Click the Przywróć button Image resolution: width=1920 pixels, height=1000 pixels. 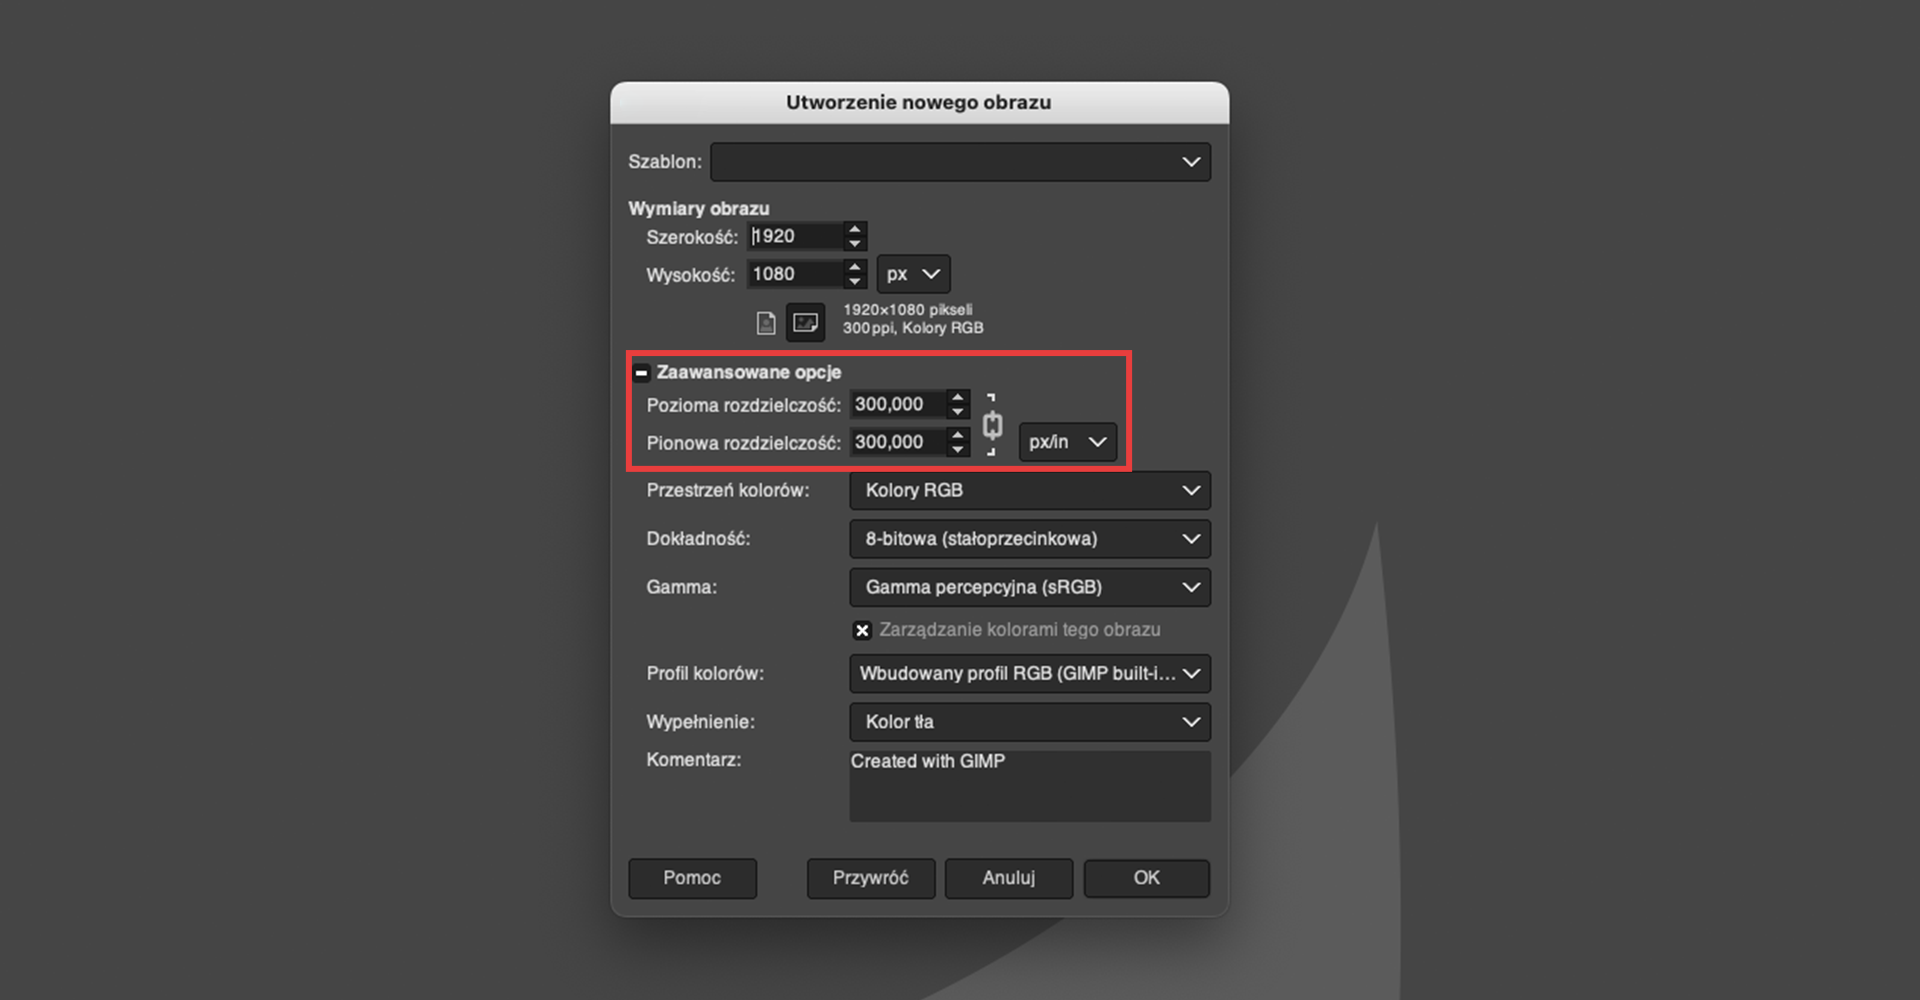(x=871, y=878)
